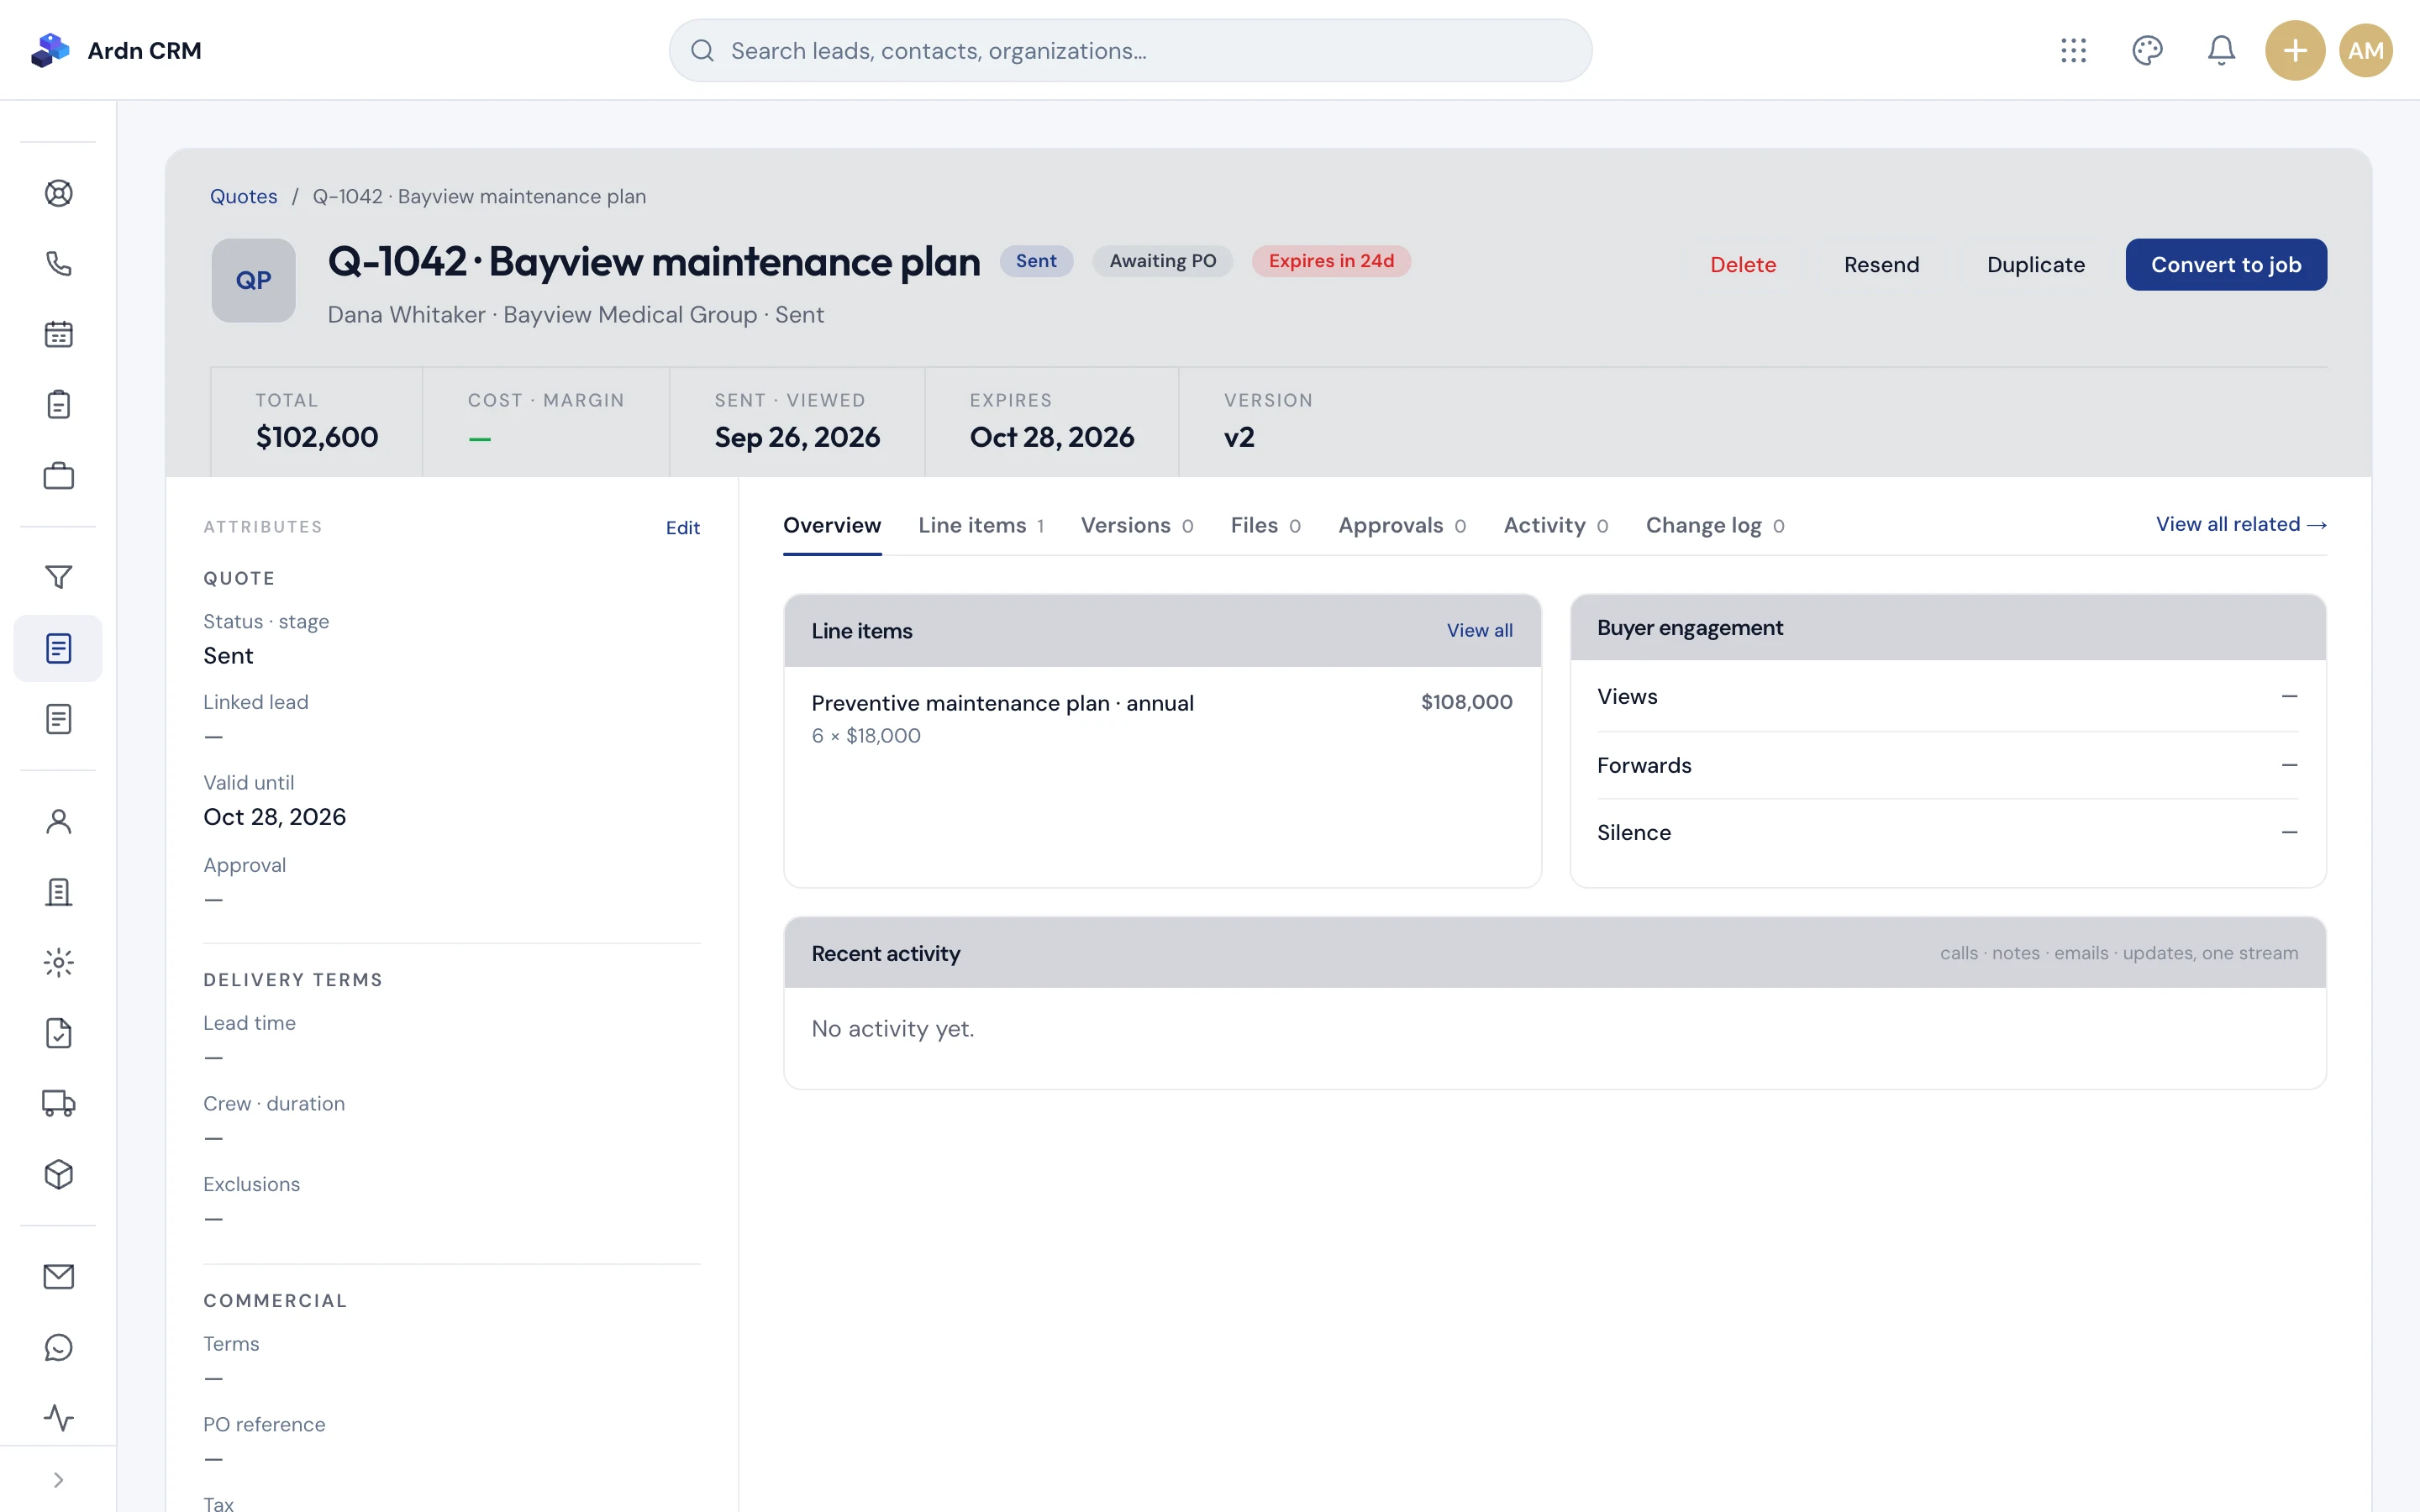Open the person contacts icon in sidebar
Screen dimensions: 2420x1512
click(x=58, y=821)
